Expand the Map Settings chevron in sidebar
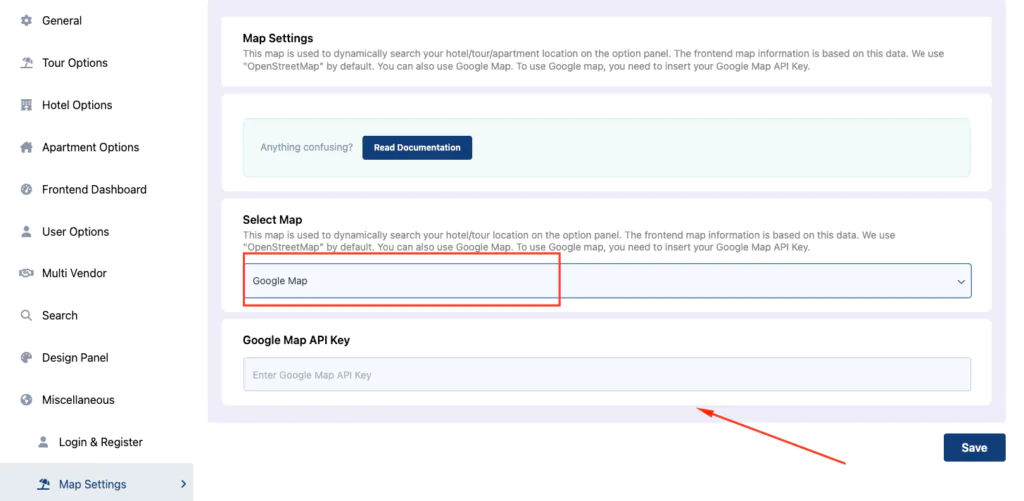This screenshot has width=1024, height=501. 184,484
